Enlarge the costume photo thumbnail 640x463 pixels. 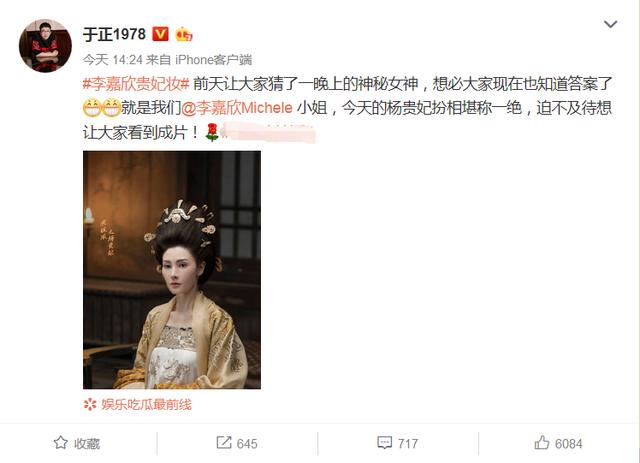(172, 269)
